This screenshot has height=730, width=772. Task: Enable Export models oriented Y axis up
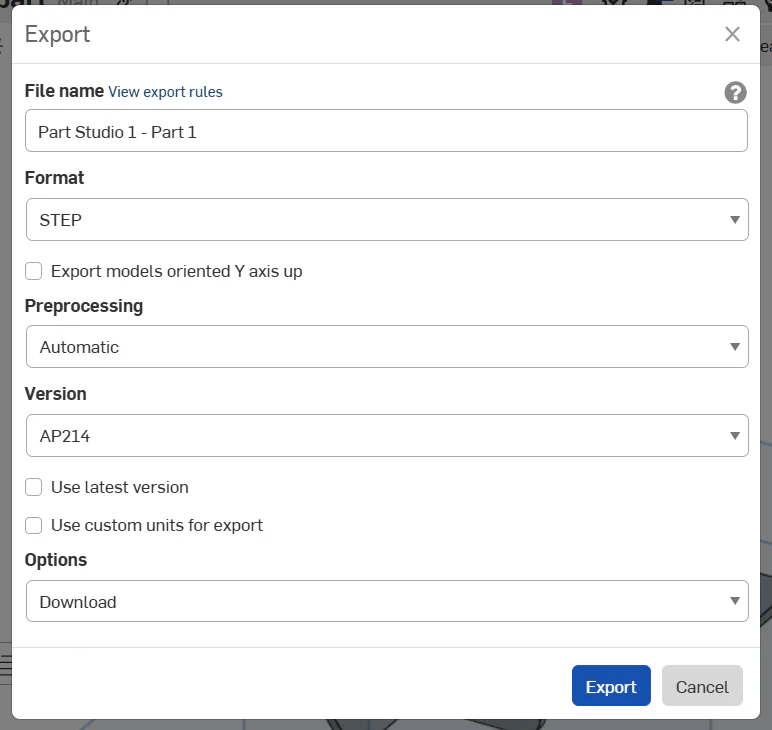[x=33, y=271]
